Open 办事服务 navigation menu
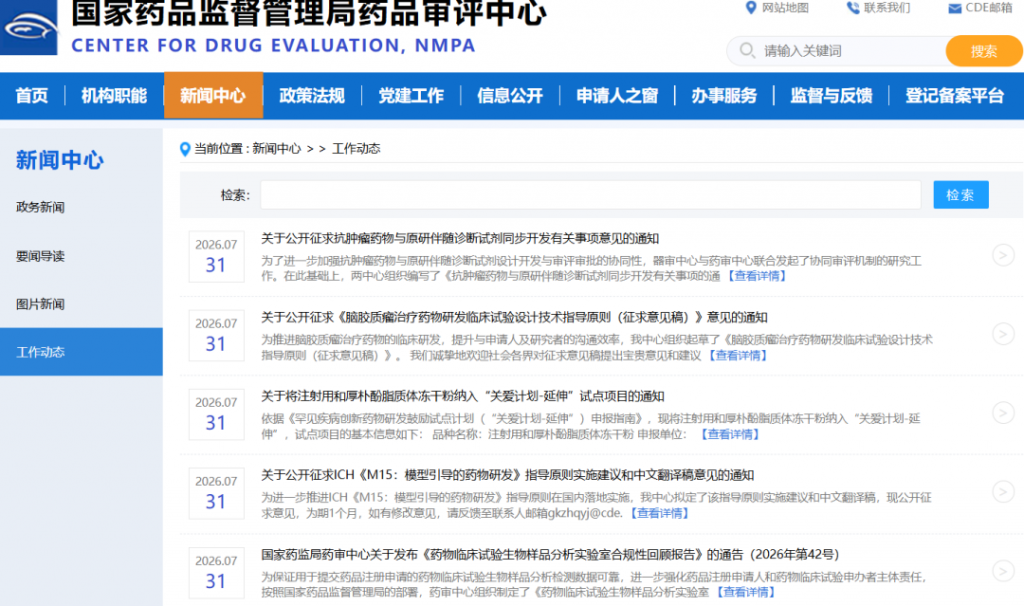The image size is (1024, 606). click(x=724, y=95)
